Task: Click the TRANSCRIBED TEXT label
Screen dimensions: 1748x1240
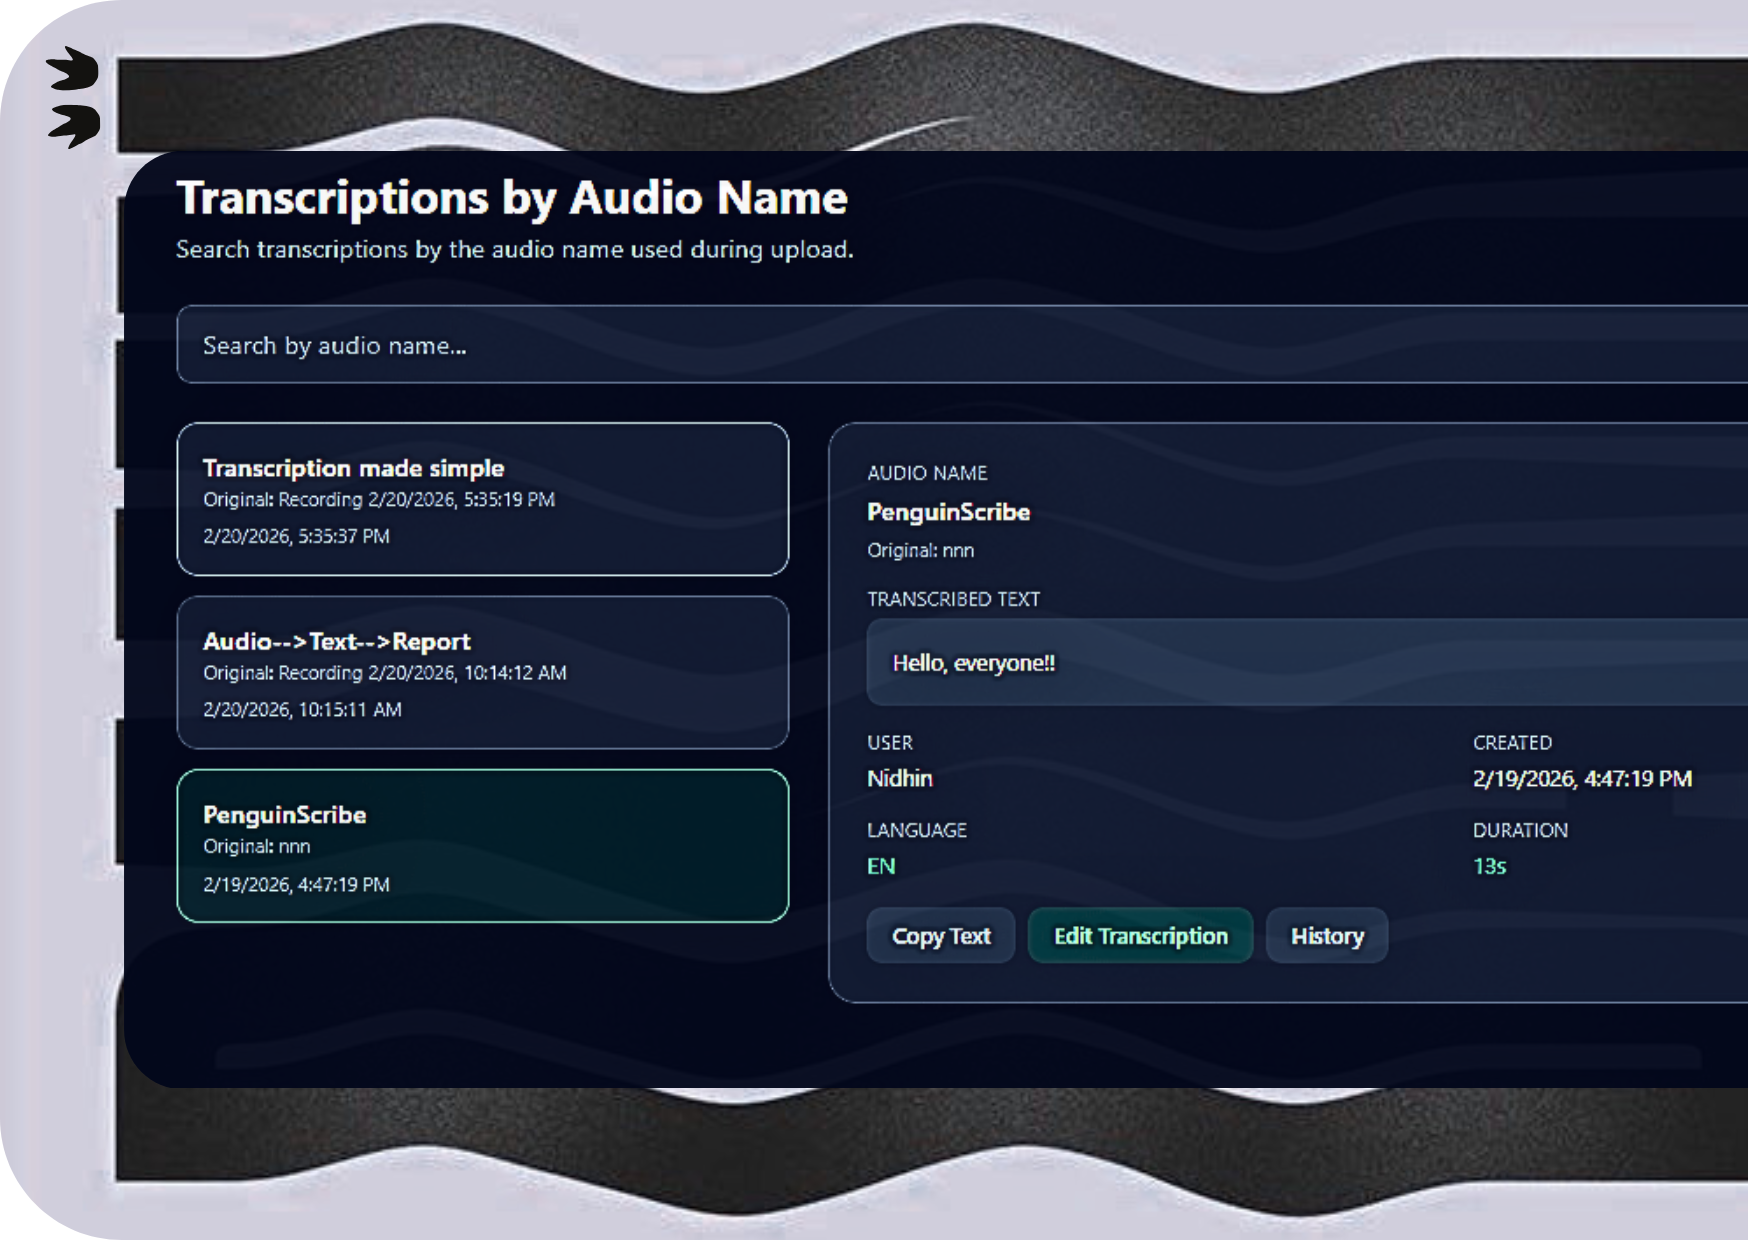Action: 953,599
